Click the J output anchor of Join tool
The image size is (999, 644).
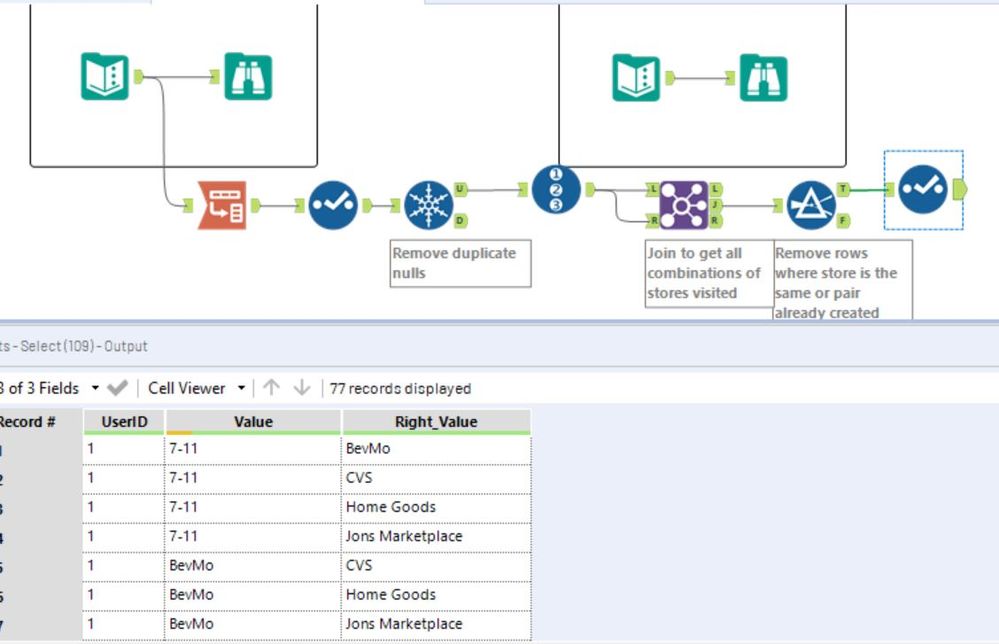coord(715,205)
